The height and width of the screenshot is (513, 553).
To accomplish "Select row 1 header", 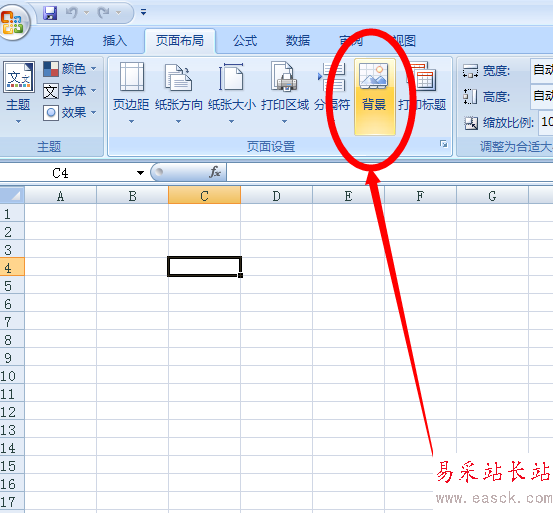I will 12,213.
